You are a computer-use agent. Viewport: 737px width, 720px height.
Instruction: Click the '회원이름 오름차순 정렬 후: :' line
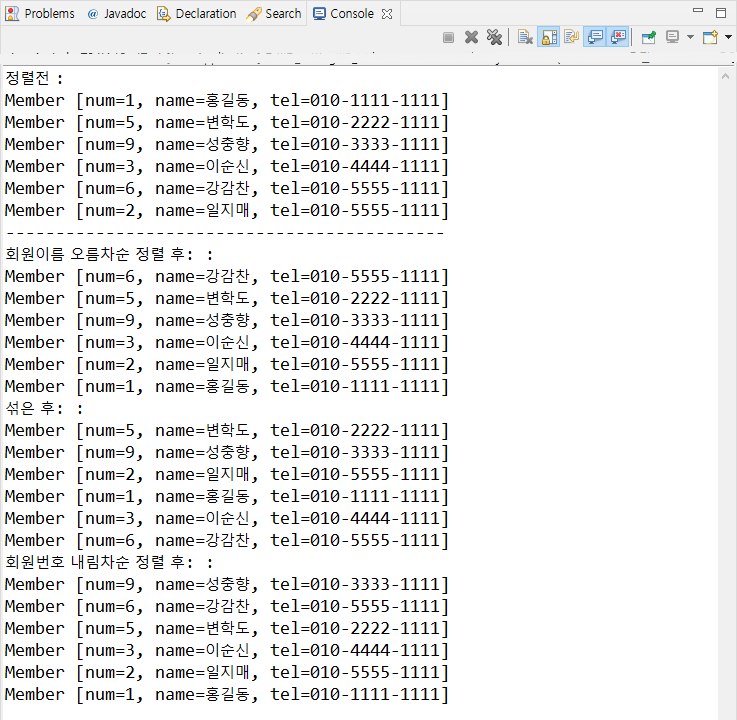pyautogui.click(x=109, y=254)
